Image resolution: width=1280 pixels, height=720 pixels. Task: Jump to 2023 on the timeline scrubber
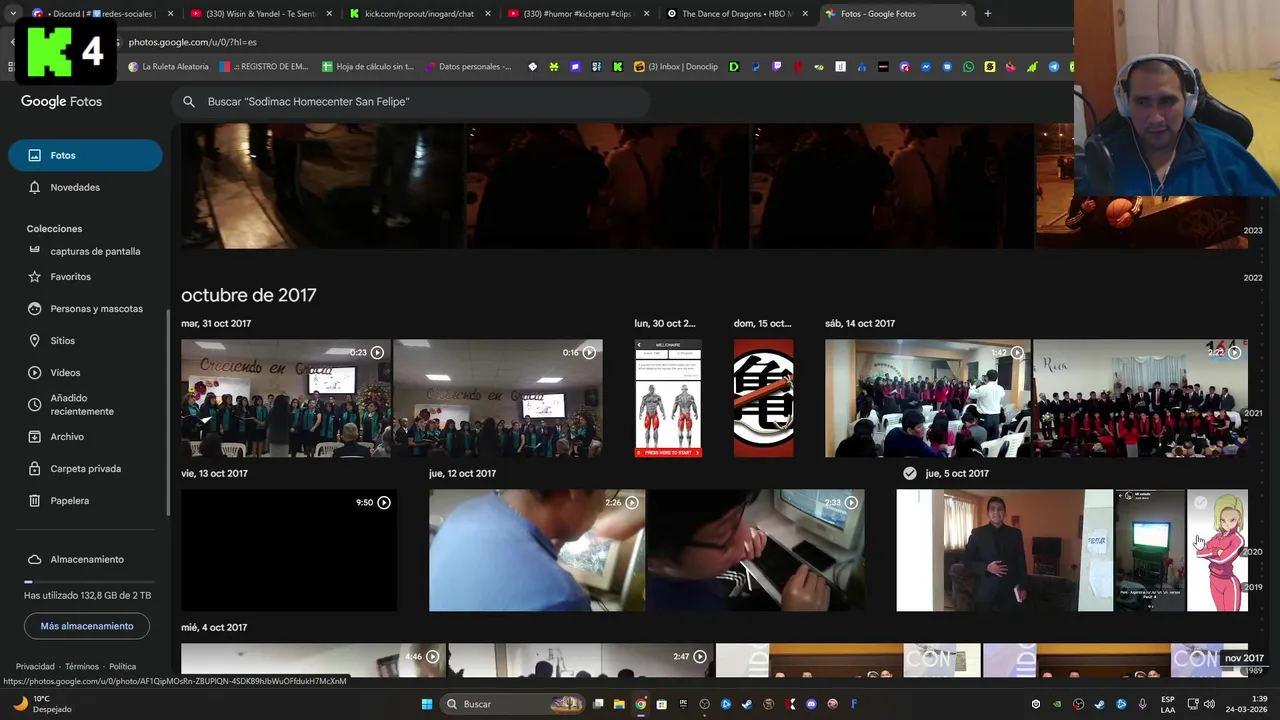click(x=1253, y=230)
